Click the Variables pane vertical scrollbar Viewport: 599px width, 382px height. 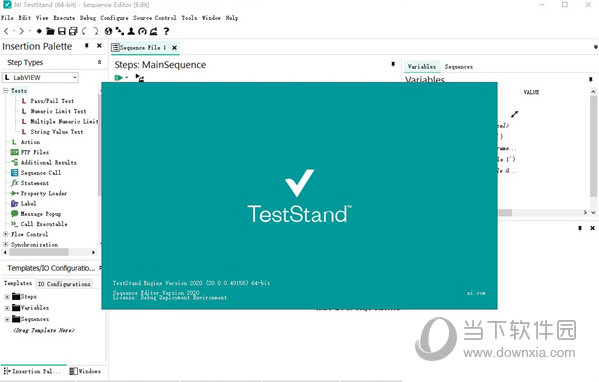[x=593, y=145]
